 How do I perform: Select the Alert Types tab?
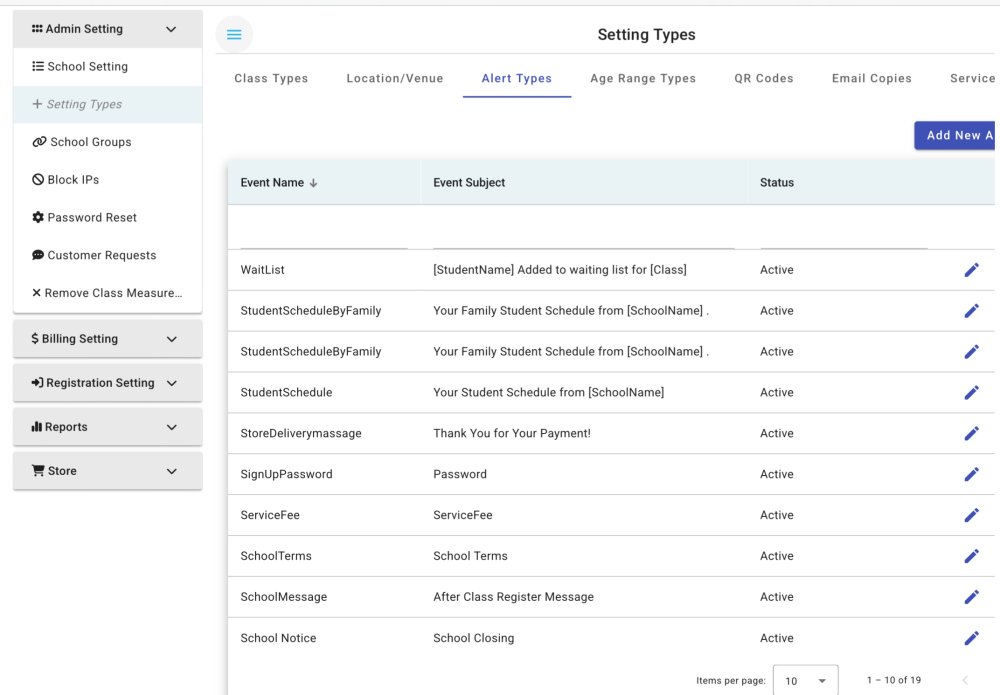tap(517, 78)
